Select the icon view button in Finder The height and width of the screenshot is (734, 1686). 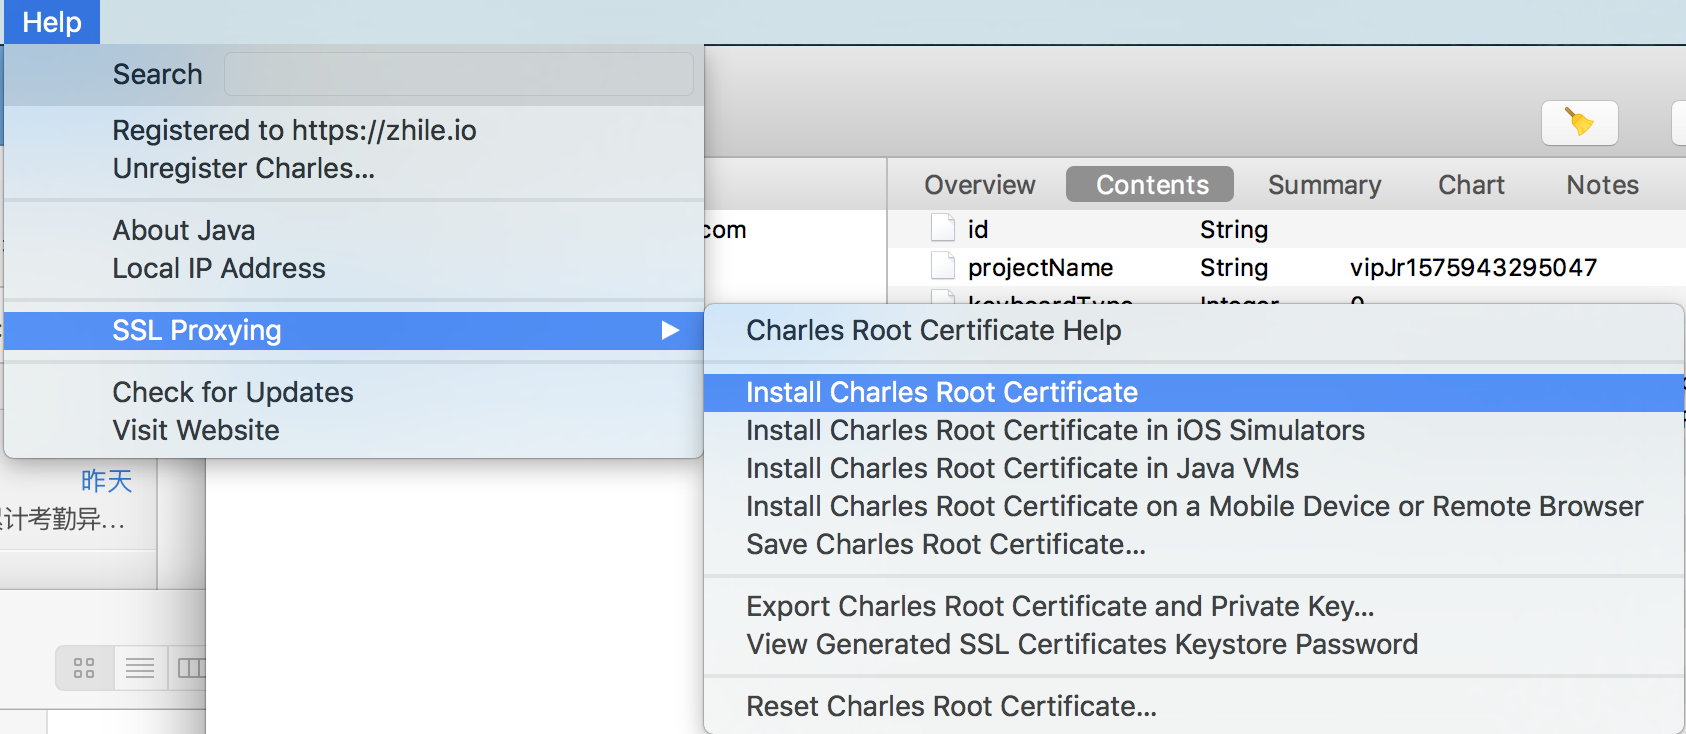point(84,668)
